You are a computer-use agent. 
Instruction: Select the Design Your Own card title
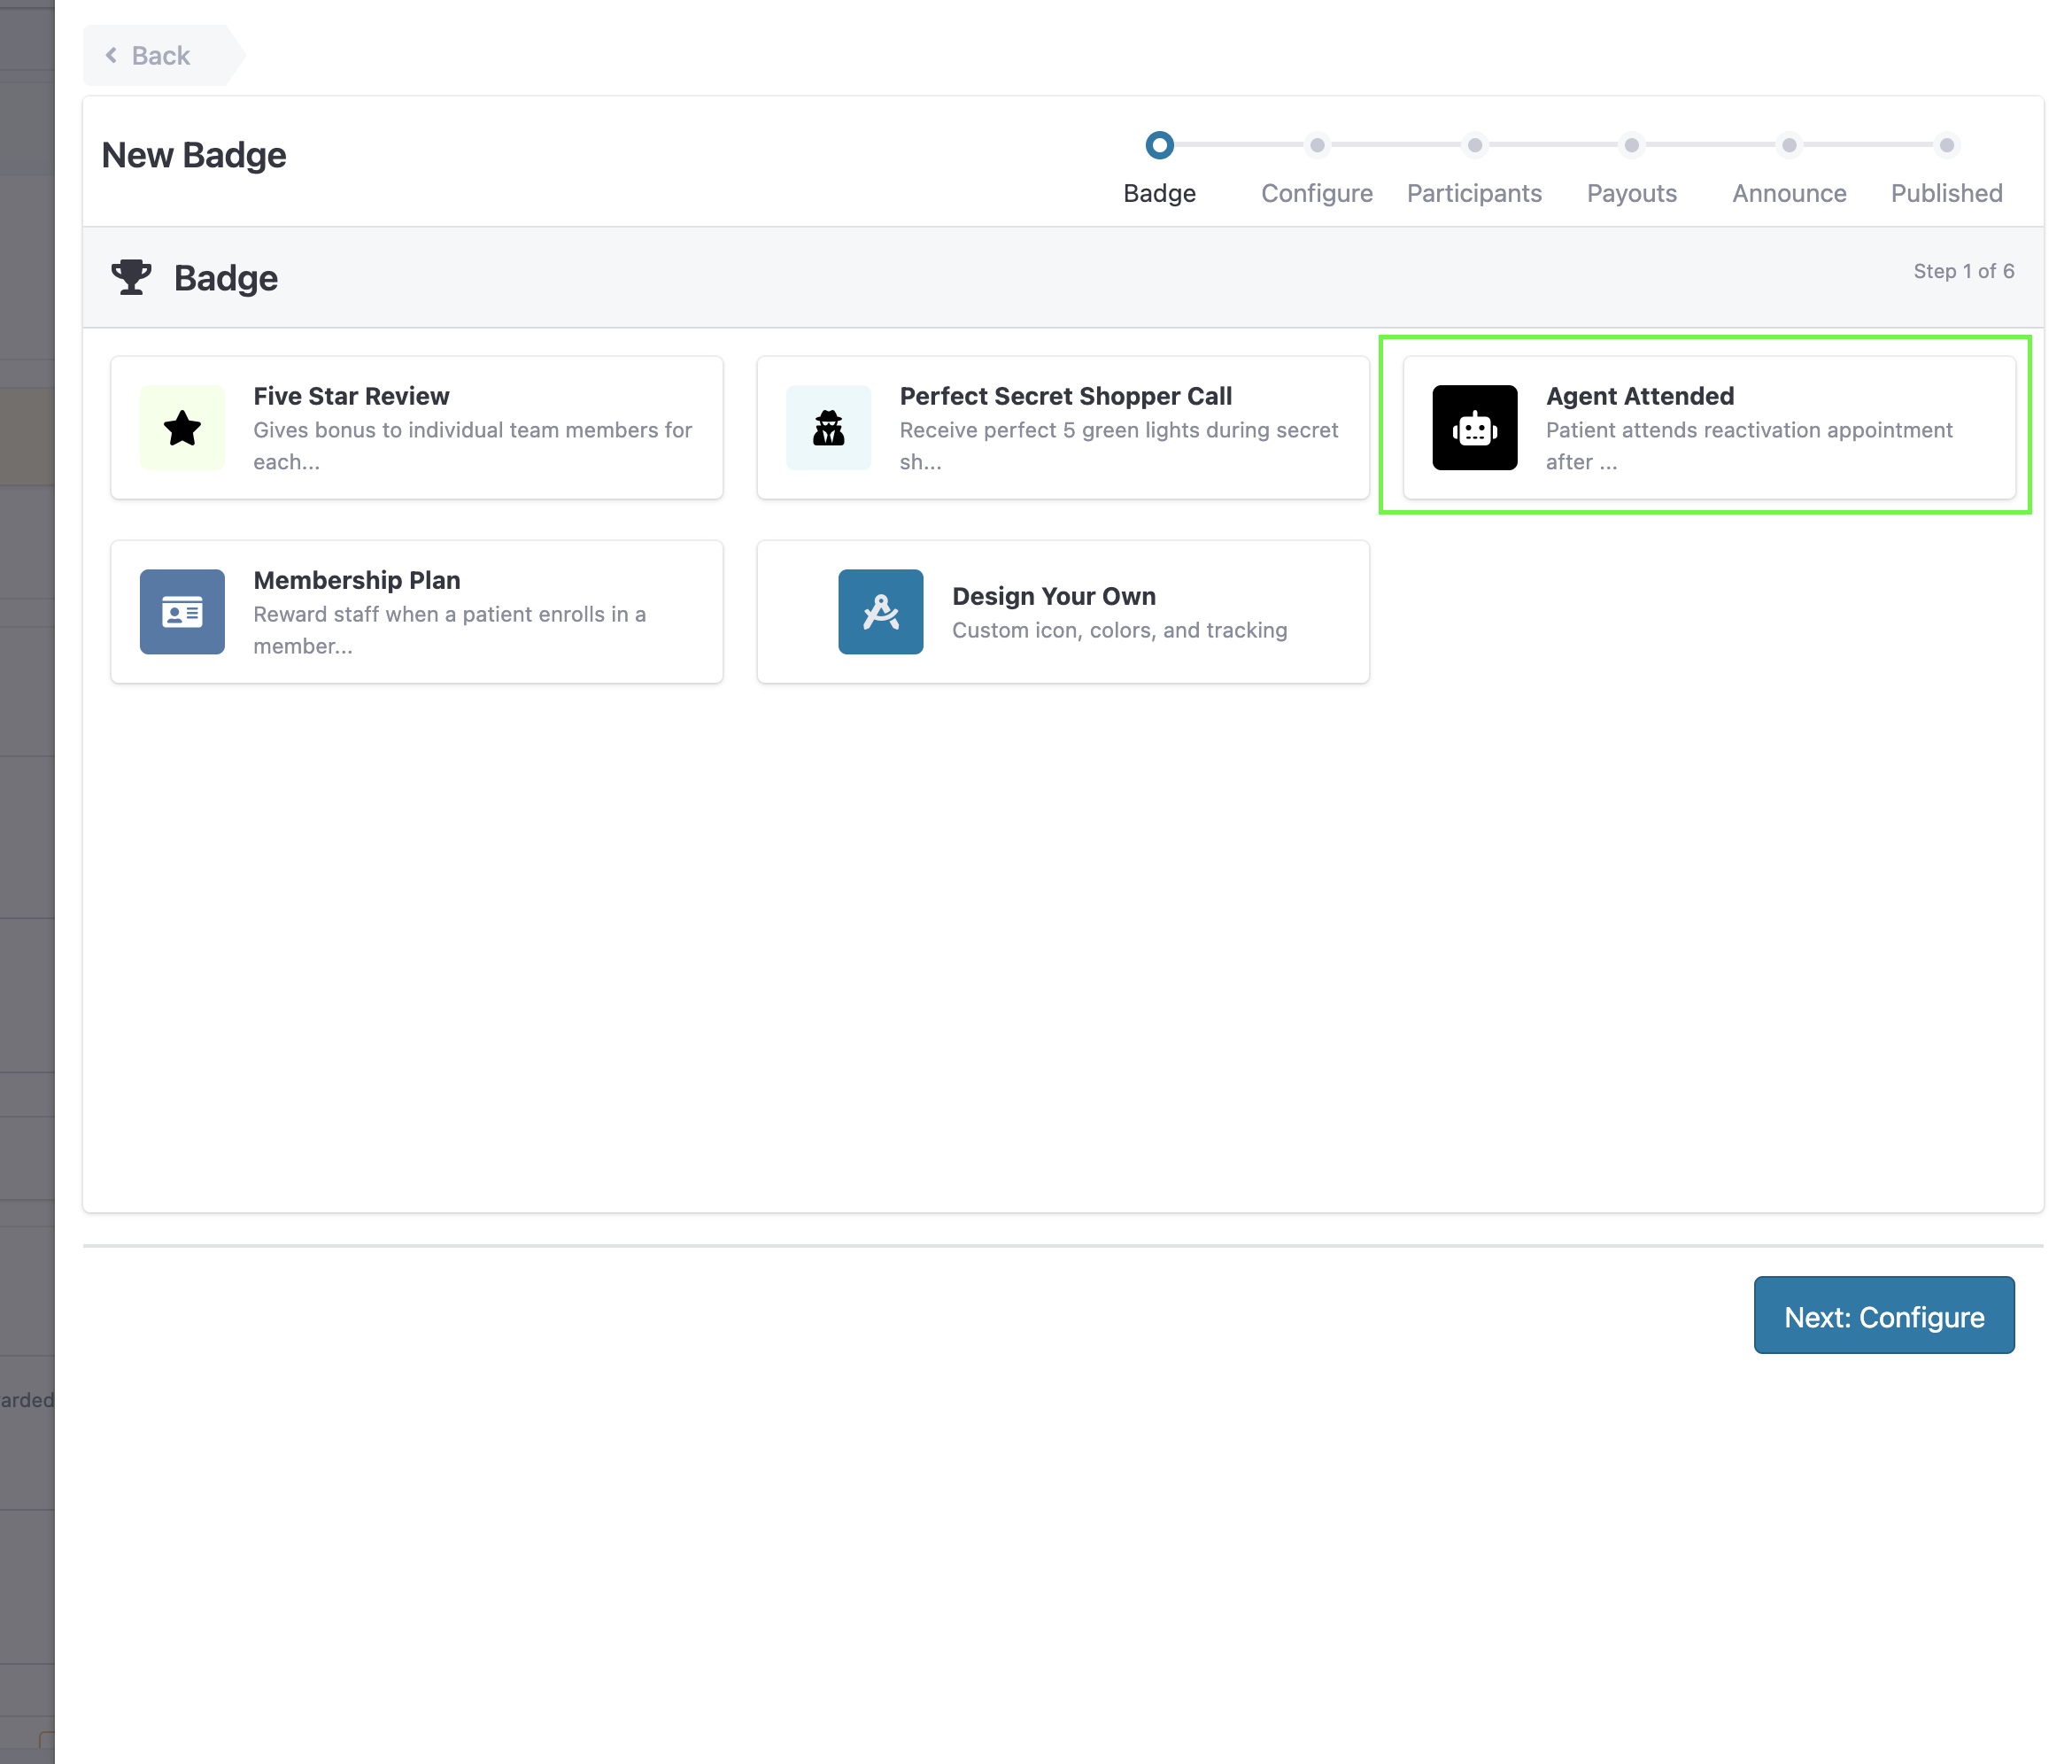tap(1054, 596)
